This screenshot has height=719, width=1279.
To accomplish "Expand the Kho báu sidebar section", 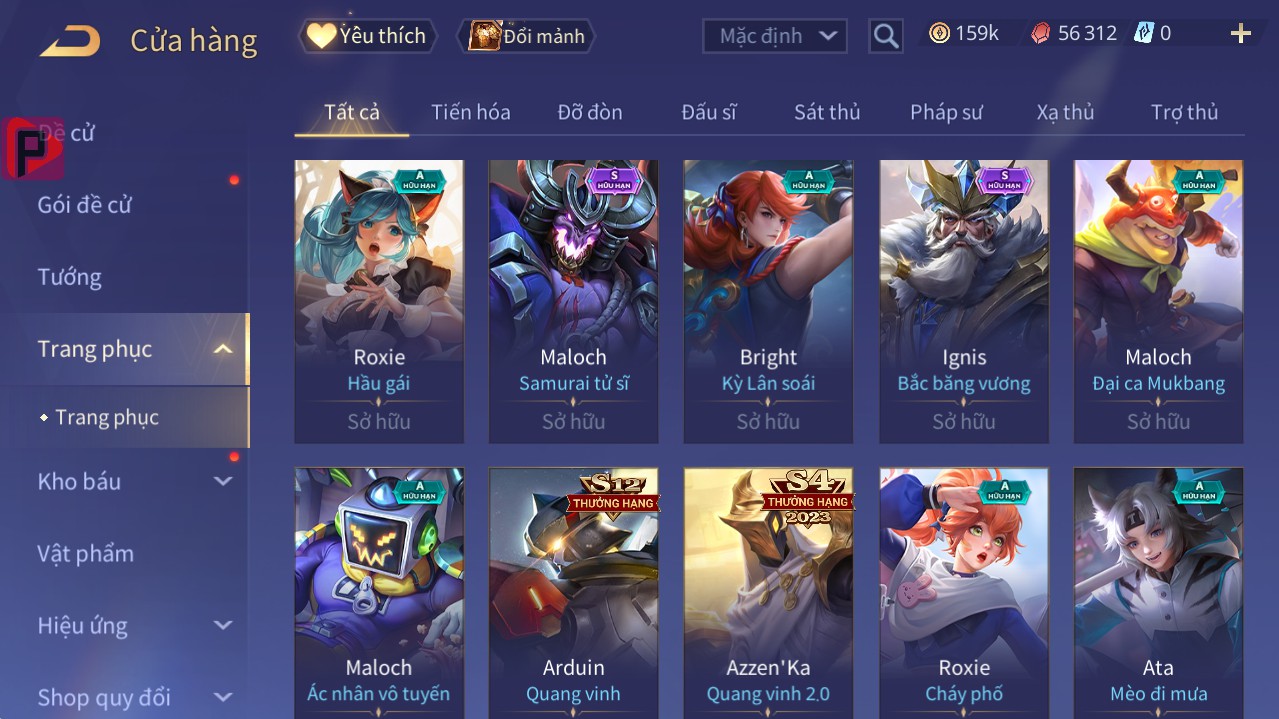I will tap(223, 481).
